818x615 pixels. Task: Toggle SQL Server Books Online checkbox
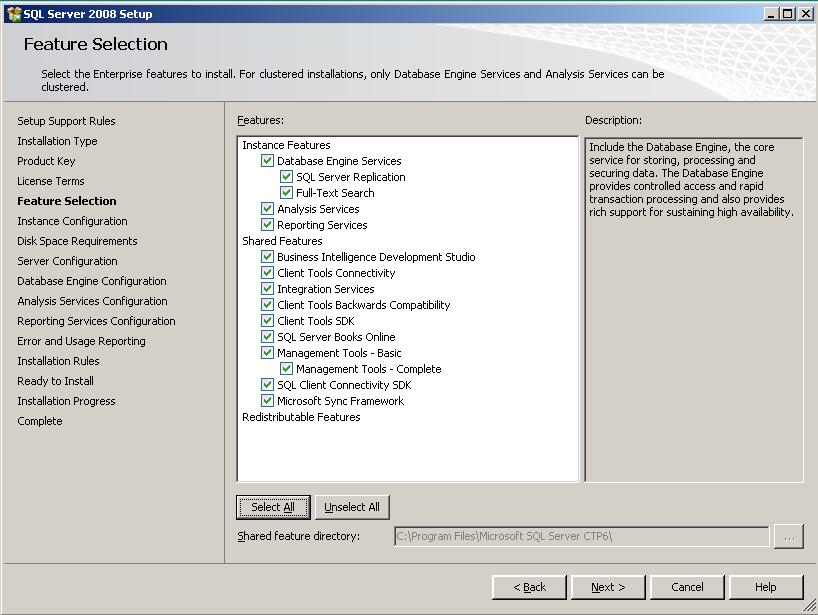[x=267, y=337]
